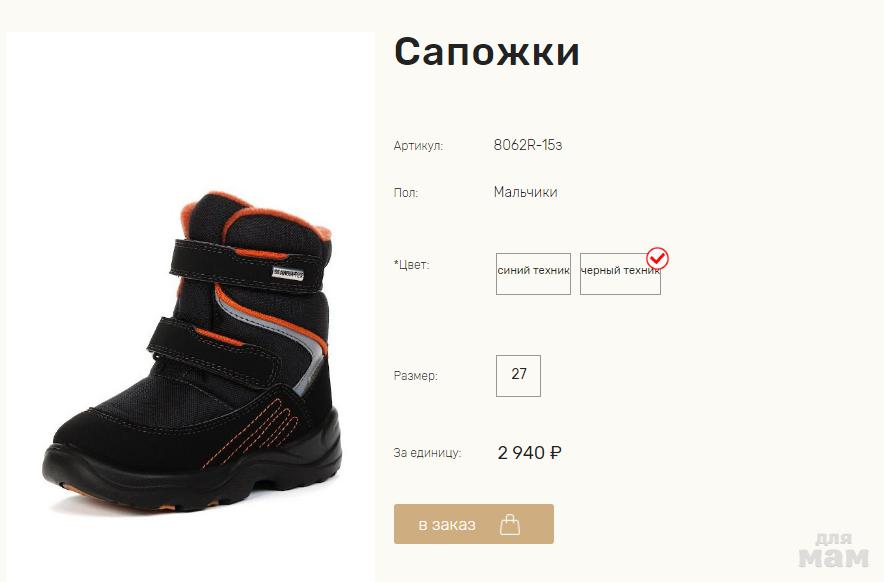Screen dimensions: 884x582
Task: Click the Мальчики gender value
Action: [x=525, y=192]
